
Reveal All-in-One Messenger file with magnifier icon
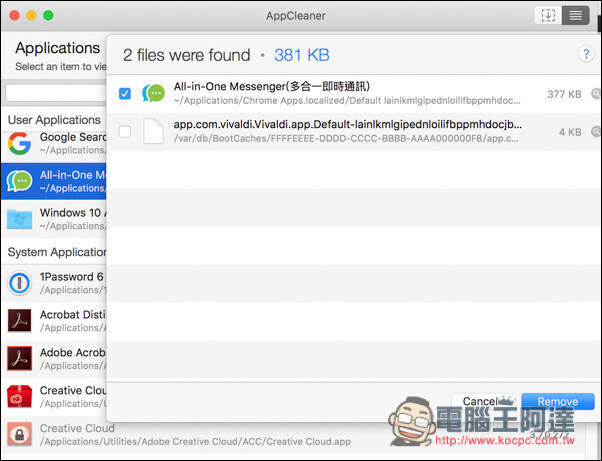[x=596, y=94]
